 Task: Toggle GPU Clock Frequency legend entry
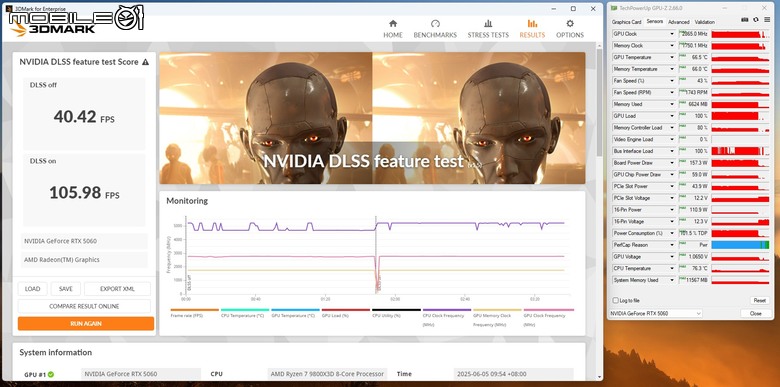[548, 317]
